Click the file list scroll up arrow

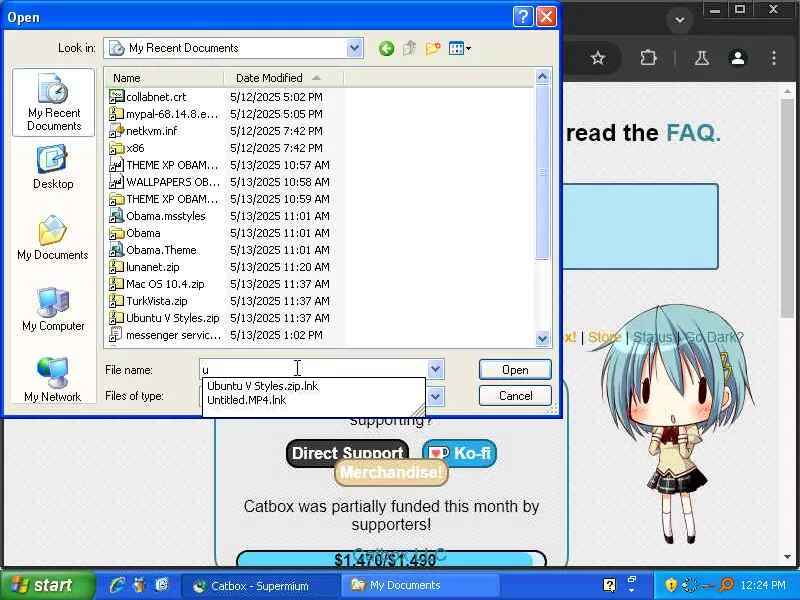(x=542, y=77)
